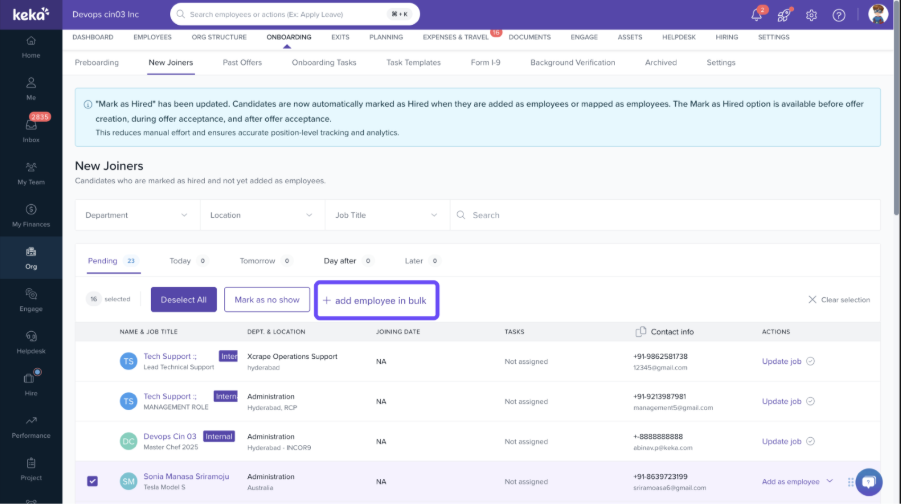901x504 pixels.
Task: Switch to the Onboarding Tasks tab
Action: [x=324, y=62]
